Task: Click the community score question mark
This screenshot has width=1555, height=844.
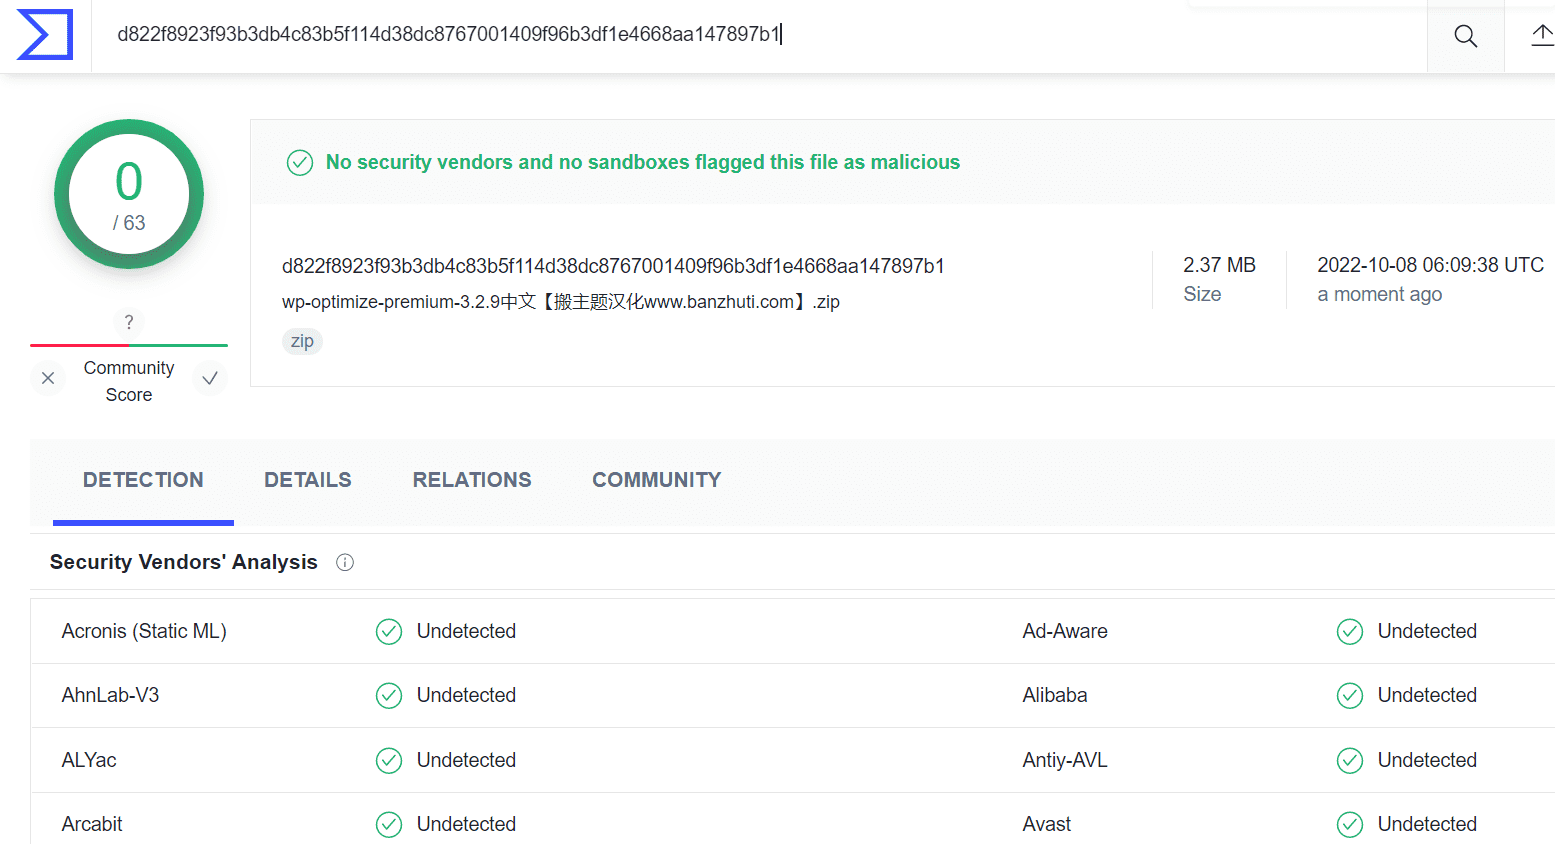Action: coord(129,322)
